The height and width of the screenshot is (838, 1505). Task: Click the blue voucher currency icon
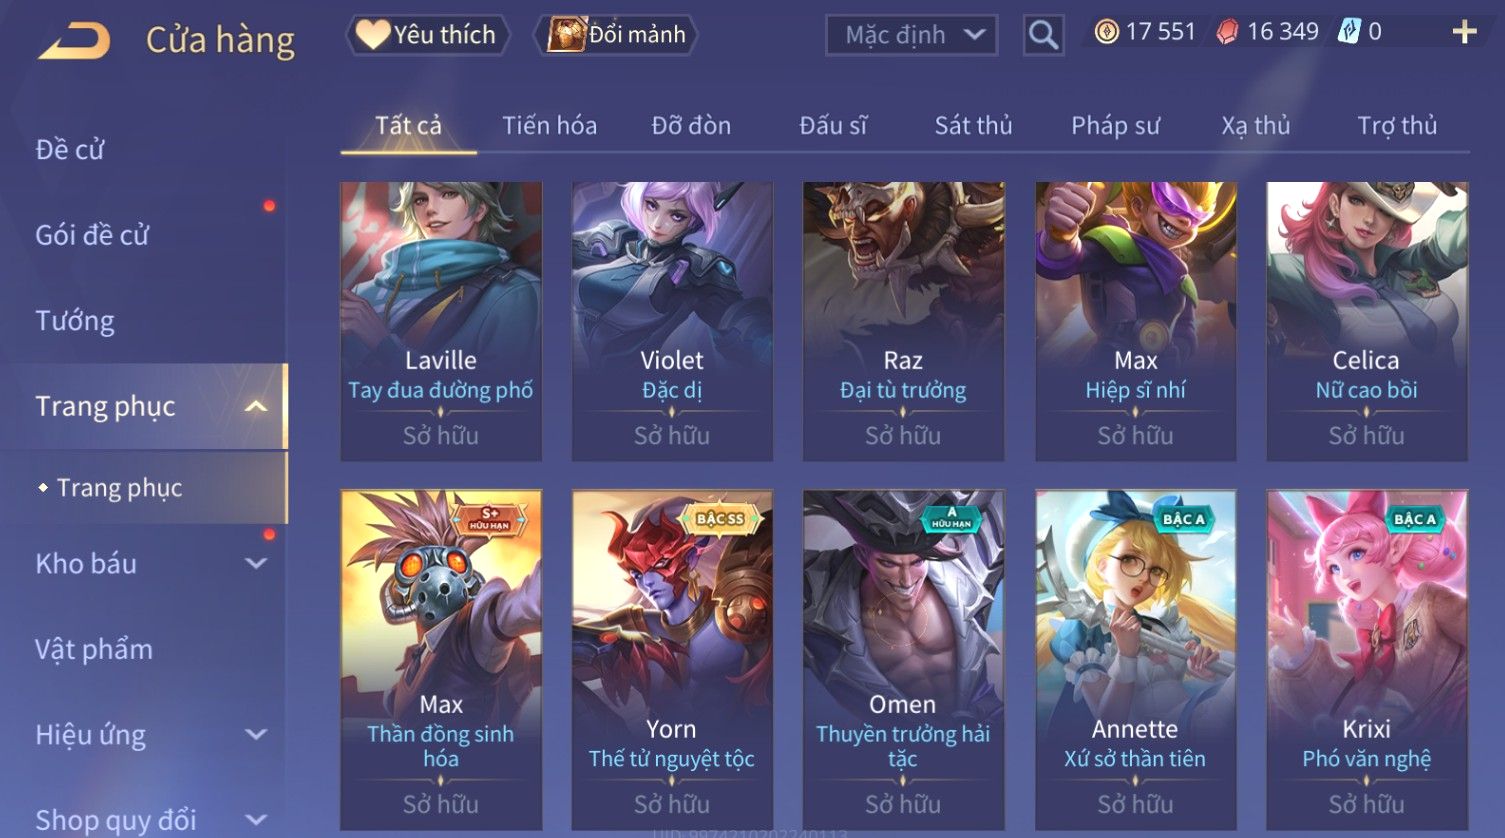tap(1349, 32)
